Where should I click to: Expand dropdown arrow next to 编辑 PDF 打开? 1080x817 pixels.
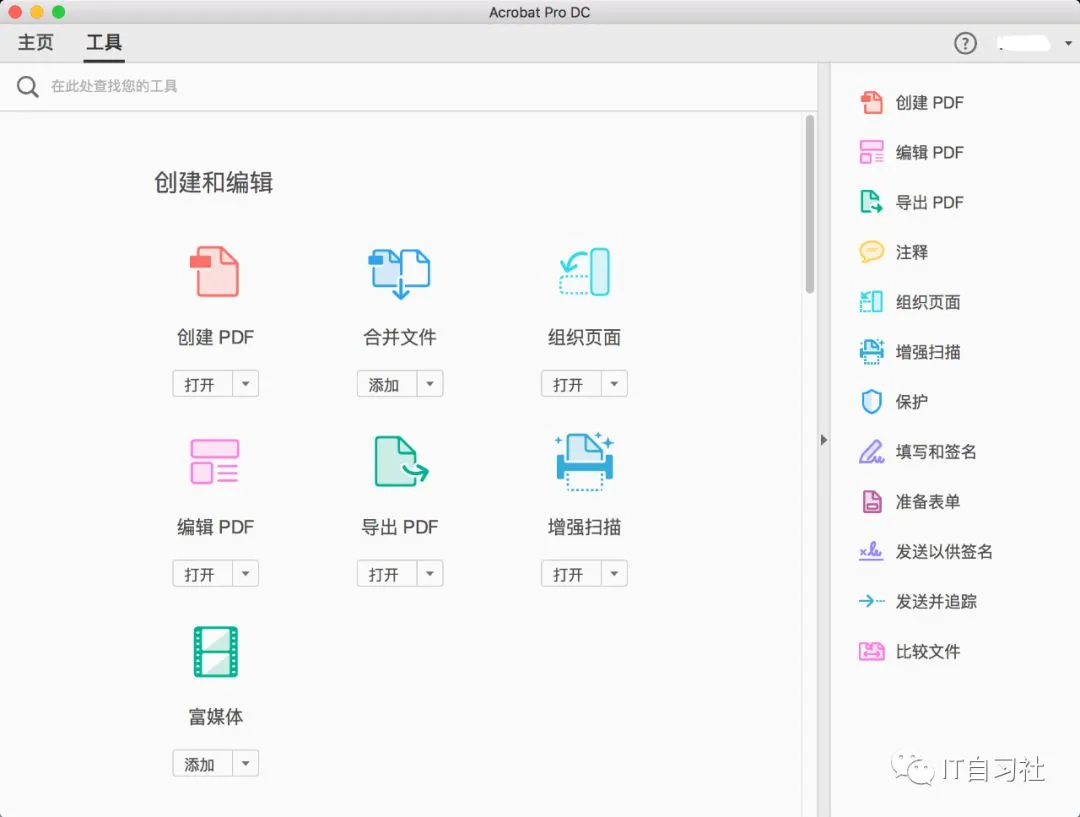[245, 574]
